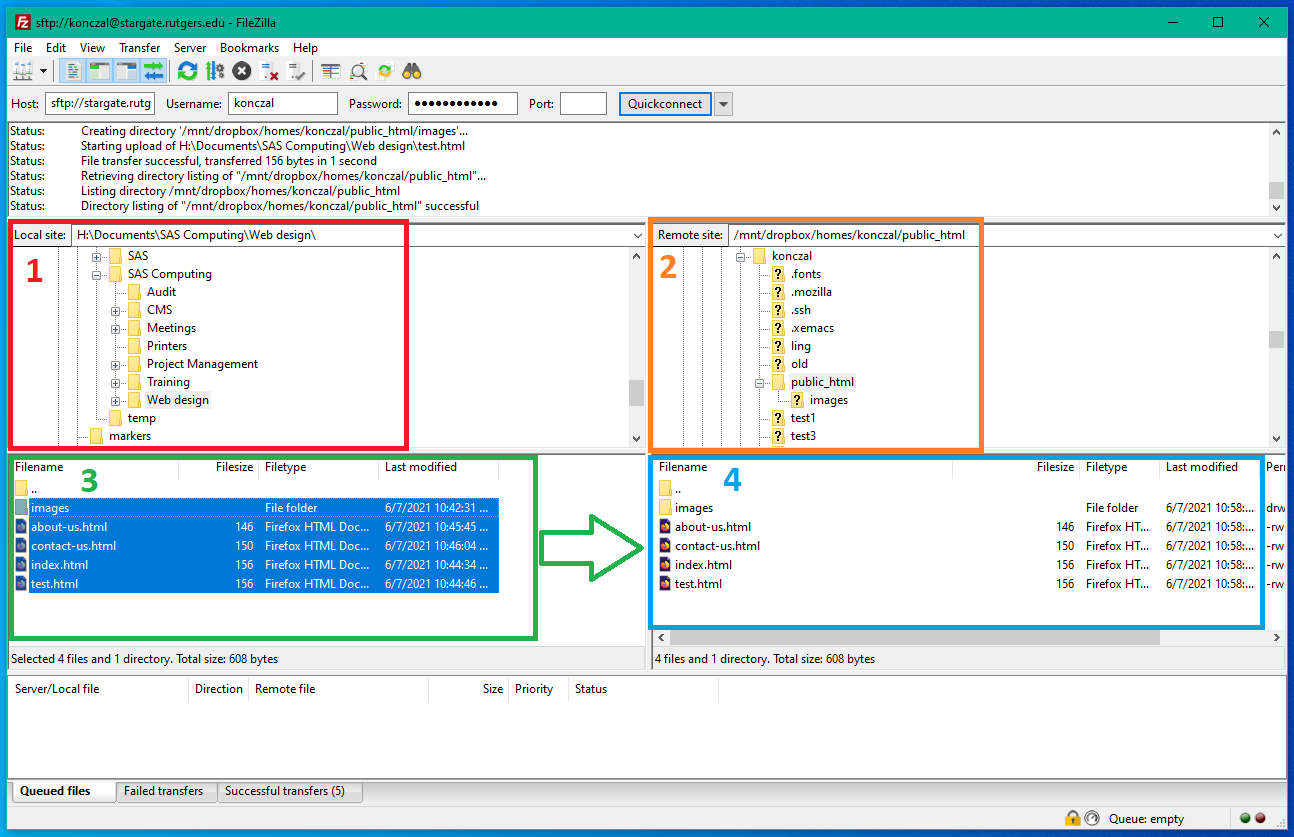Open the Site Manager
The image size is (1294, 837).
click(x=22, y=71)
